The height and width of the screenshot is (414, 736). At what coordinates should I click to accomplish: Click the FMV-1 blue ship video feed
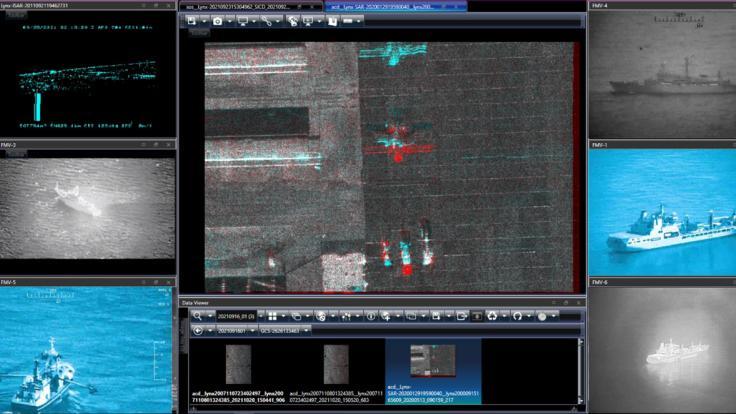pos(662,213)
